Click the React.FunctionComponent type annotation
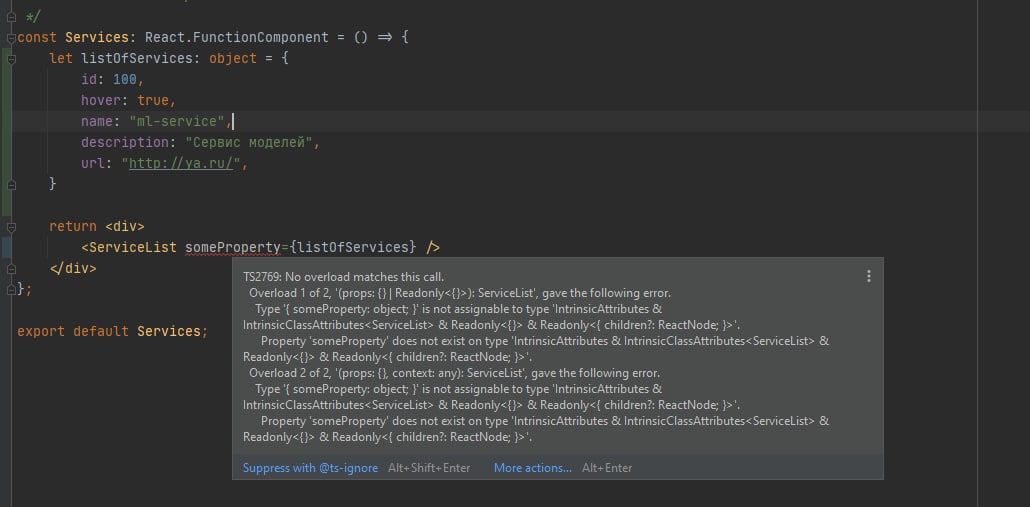This screenshot has height=507, width=1030. [236, 37]
